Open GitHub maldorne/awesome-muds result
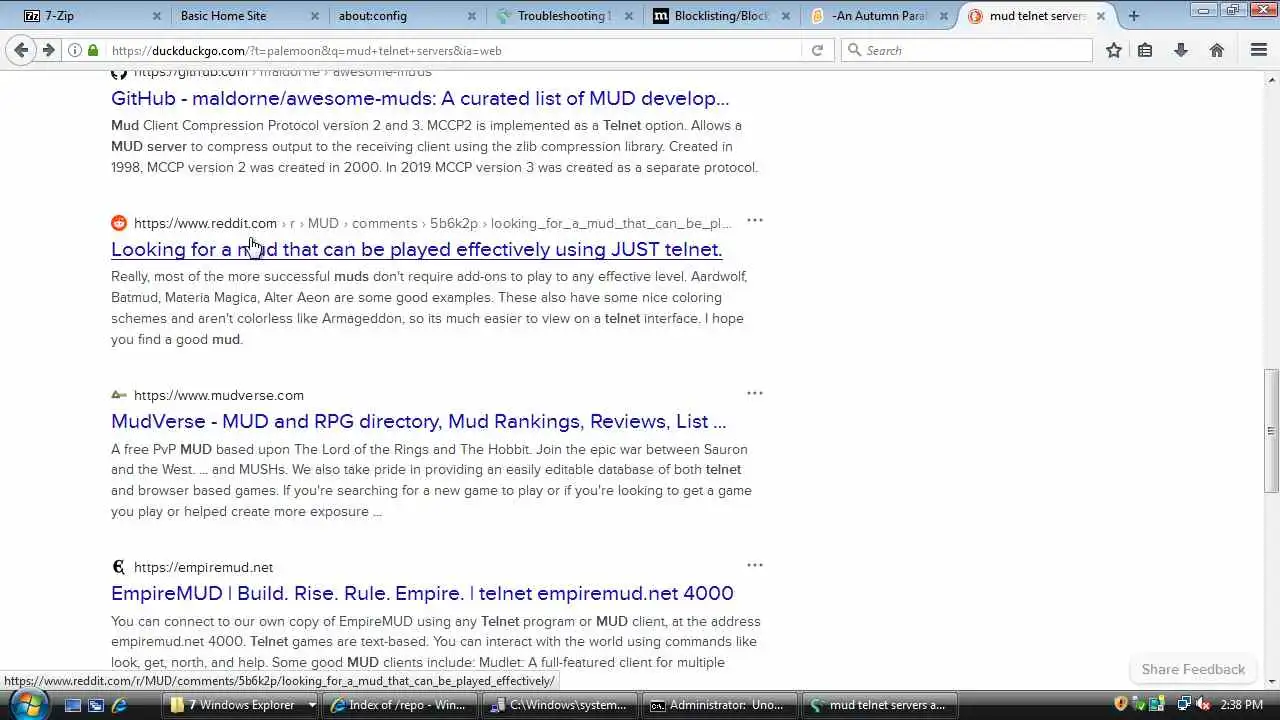 (x=420, y=98)
